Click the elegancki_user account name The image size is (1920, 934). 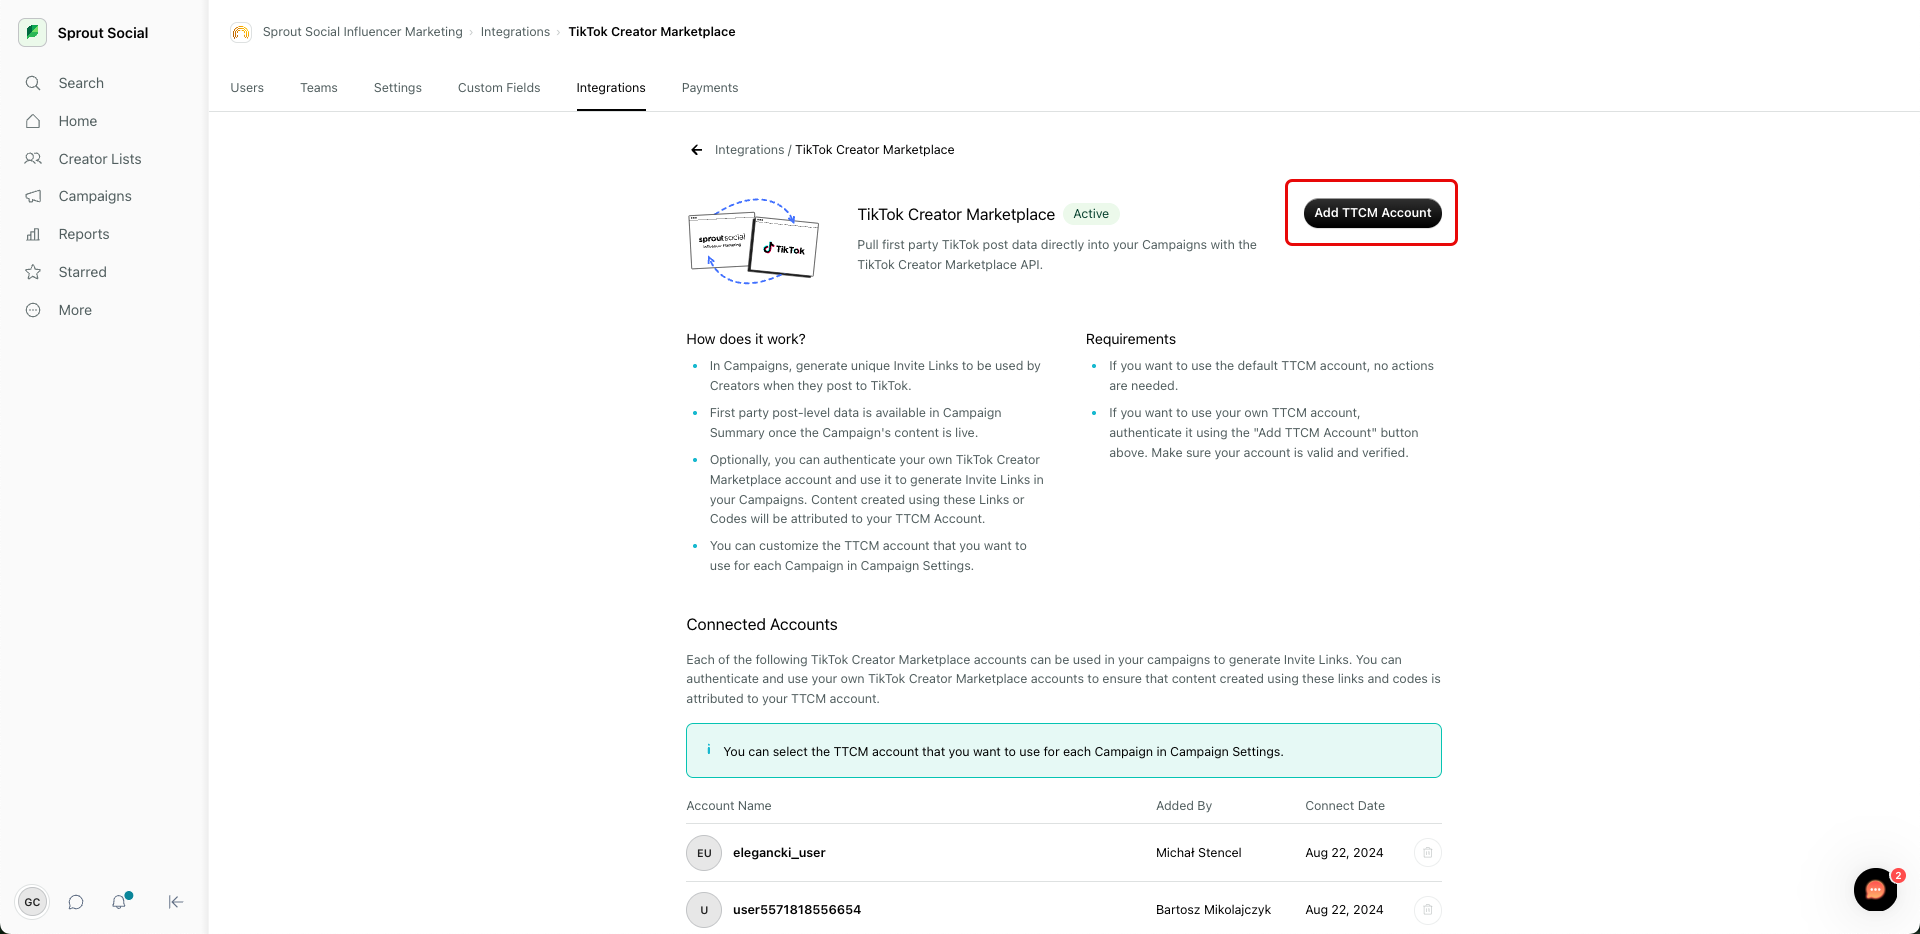(779, 853)
